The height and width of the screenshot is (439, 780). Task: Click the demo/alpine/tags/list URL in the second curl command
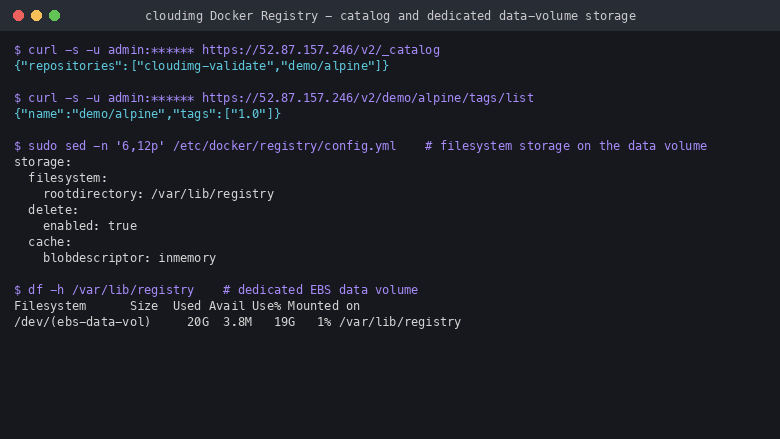point(368,97)
